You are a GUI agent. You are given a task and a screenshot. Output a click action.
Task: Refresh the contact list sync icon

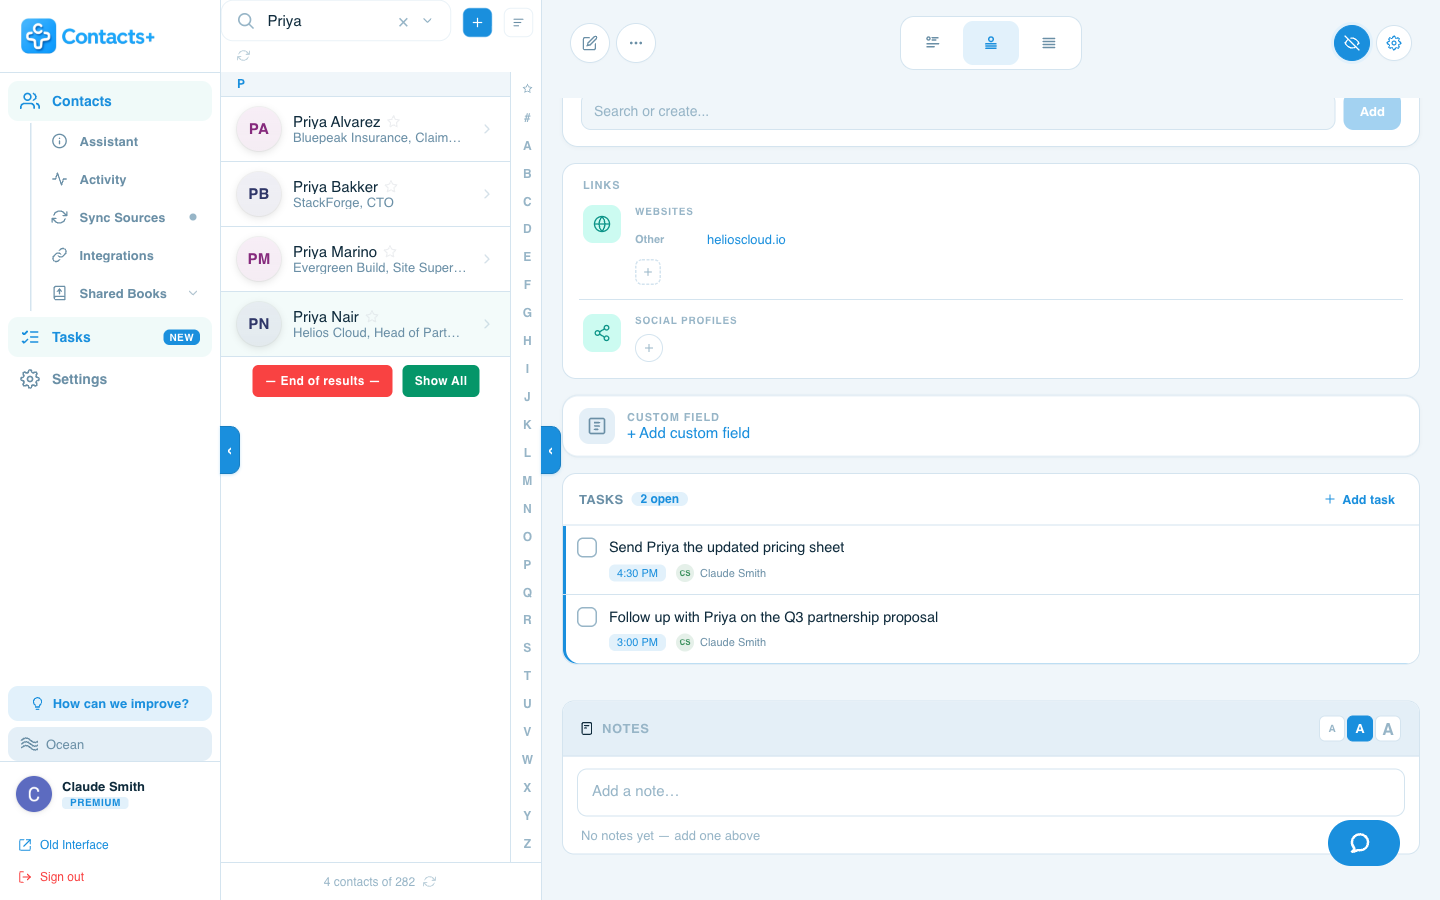(x=243, y=56)
